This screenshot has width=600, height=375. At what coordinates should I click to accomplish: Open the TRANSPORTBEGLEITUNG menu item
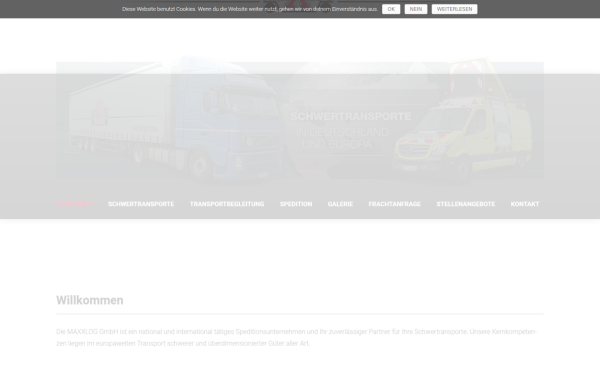pos(227,204)
